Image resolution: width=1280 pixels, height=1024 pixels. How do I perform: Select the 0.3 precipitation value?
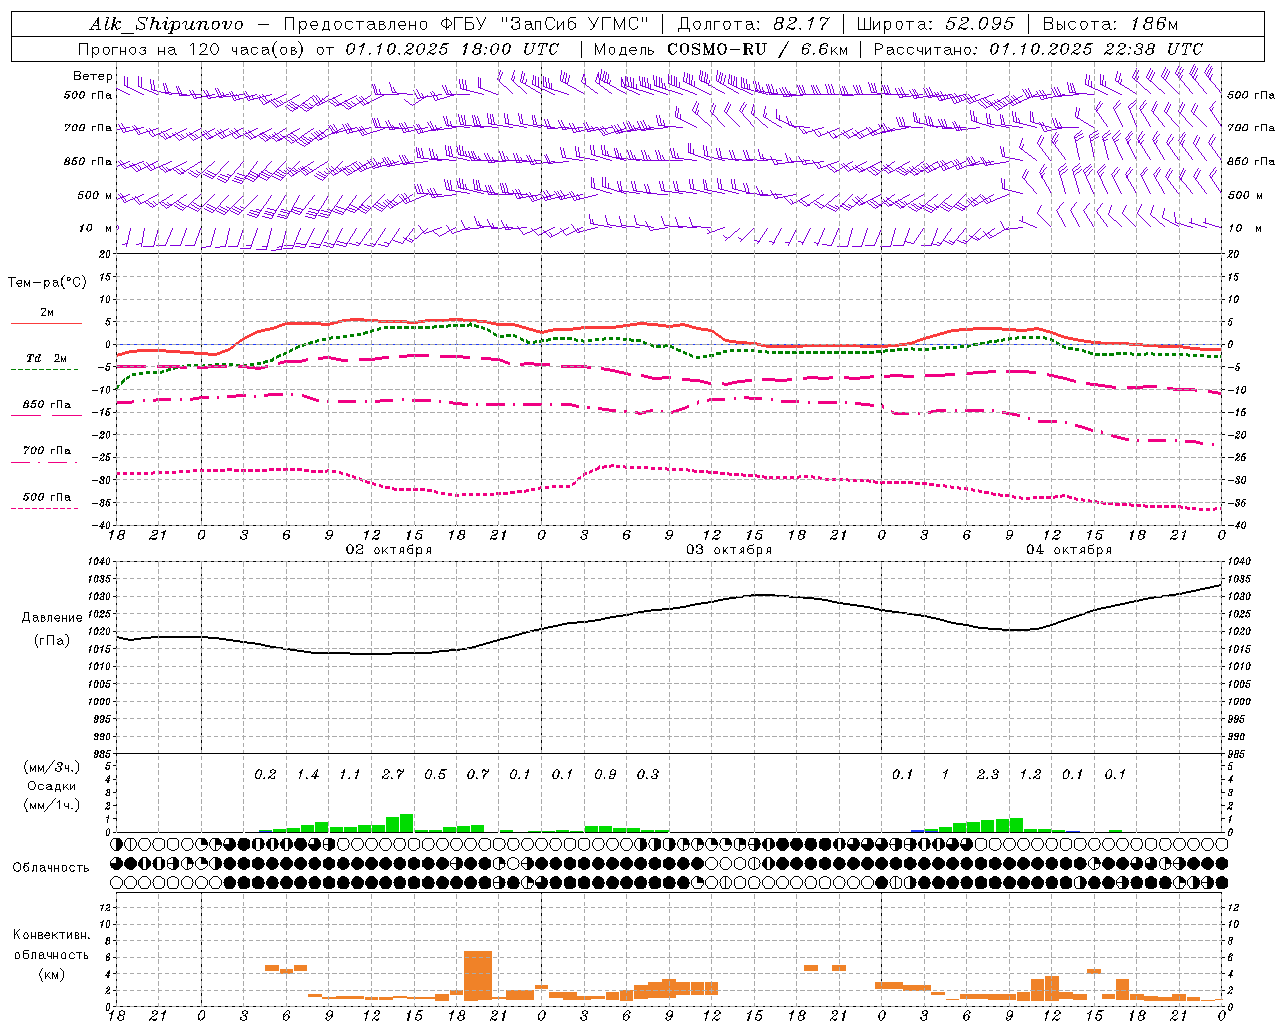coord(648,774)
